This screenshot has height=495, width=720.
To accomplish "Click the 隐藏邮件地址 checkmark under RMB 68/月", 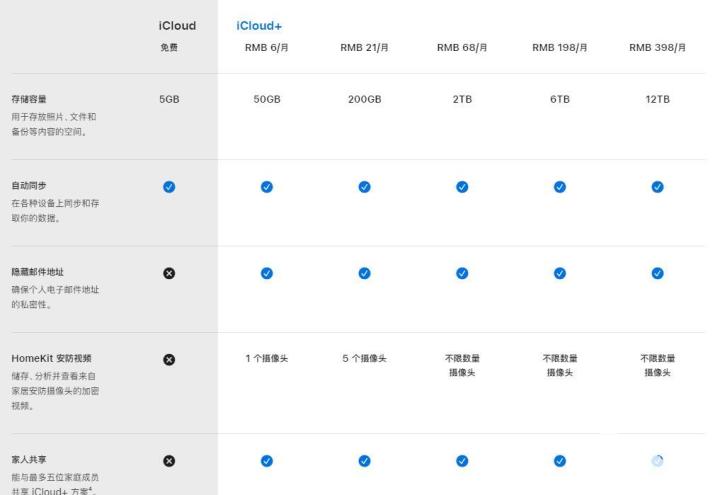I will click(462, 273).
